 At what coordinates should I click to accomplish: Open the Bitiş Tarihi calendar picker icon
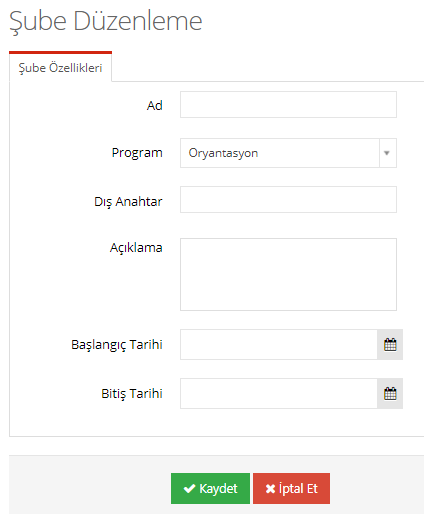pos(390,393)
